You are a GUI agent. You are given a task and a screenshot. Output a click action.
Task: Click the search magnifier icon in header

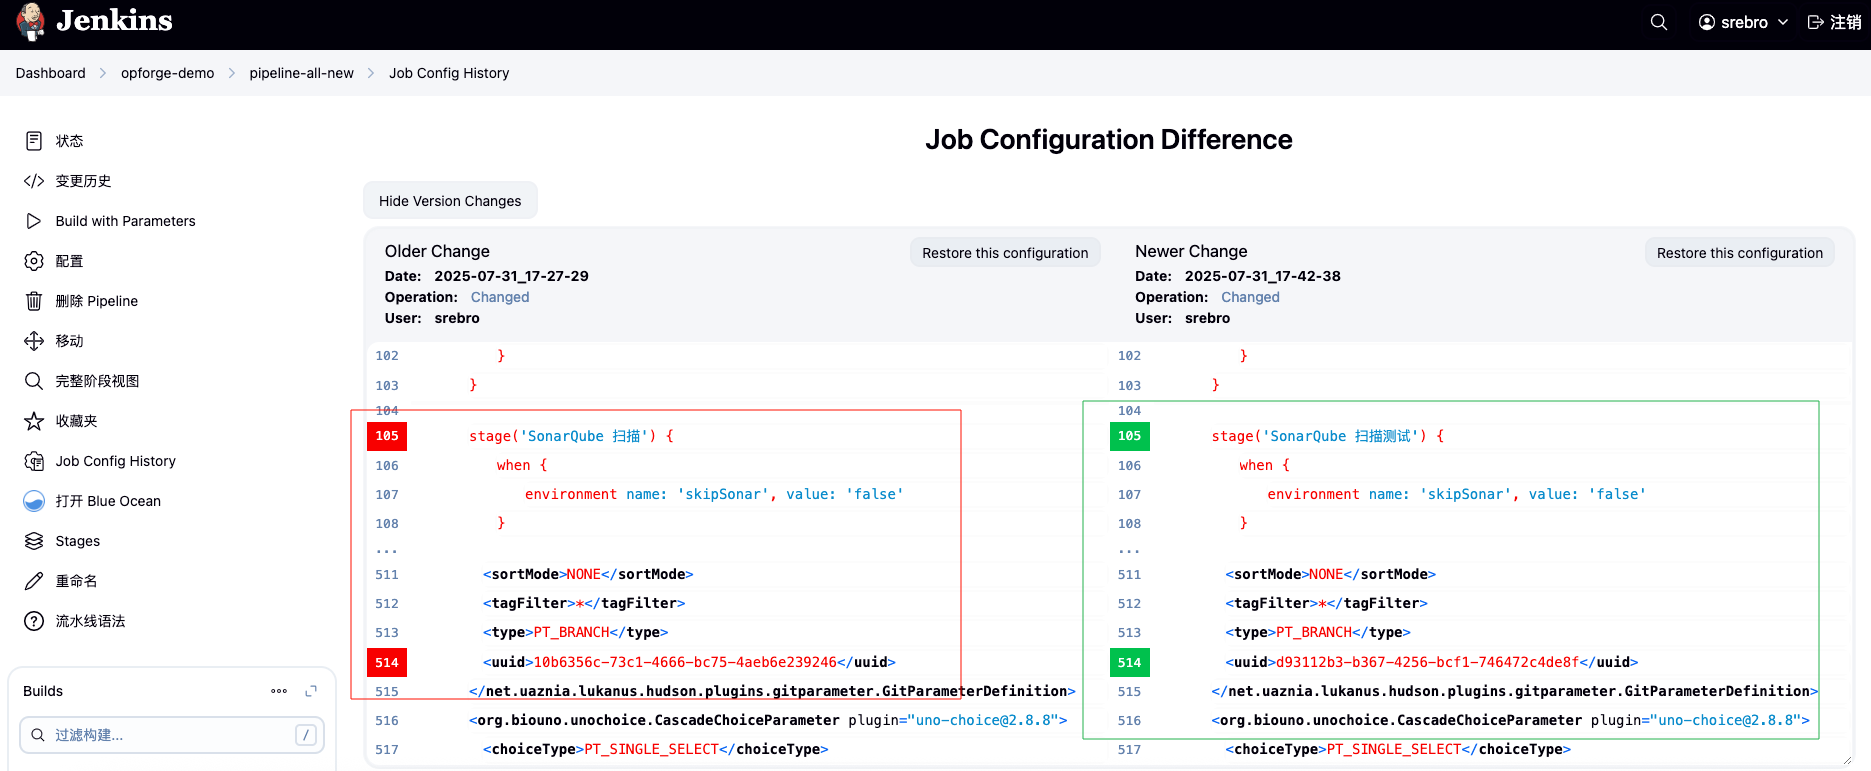(1659, 22)
